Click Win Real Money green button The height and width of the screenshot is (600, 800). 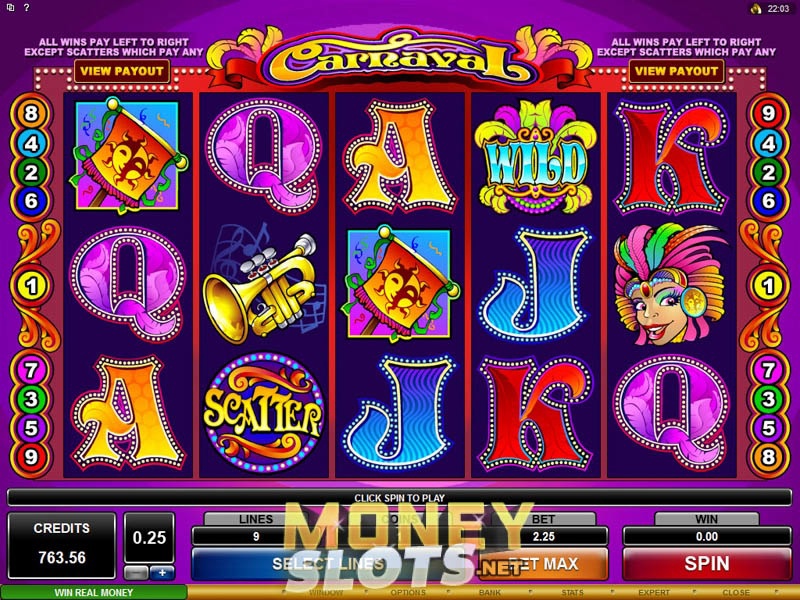pos(94,592)
